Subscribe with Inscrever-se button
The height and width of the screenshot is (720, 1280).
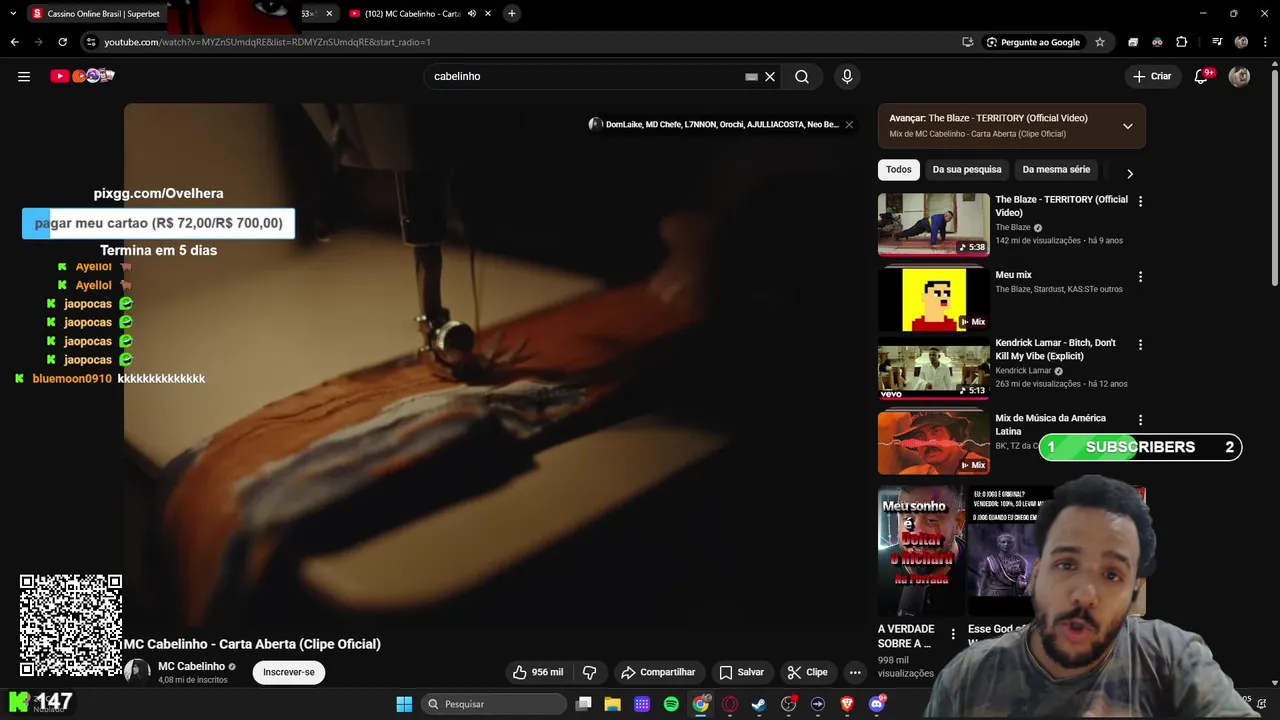[x=289, y=672]
